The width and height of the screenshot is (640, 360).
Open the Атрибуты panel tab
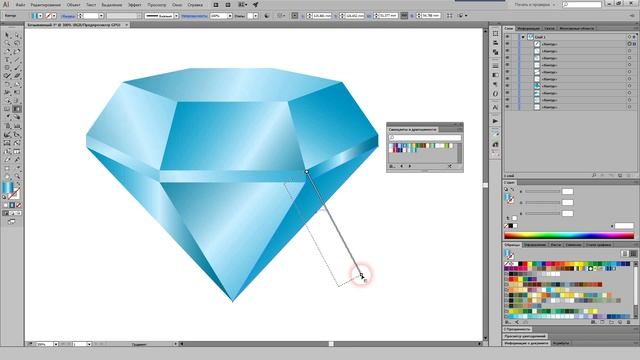[560, 343]
